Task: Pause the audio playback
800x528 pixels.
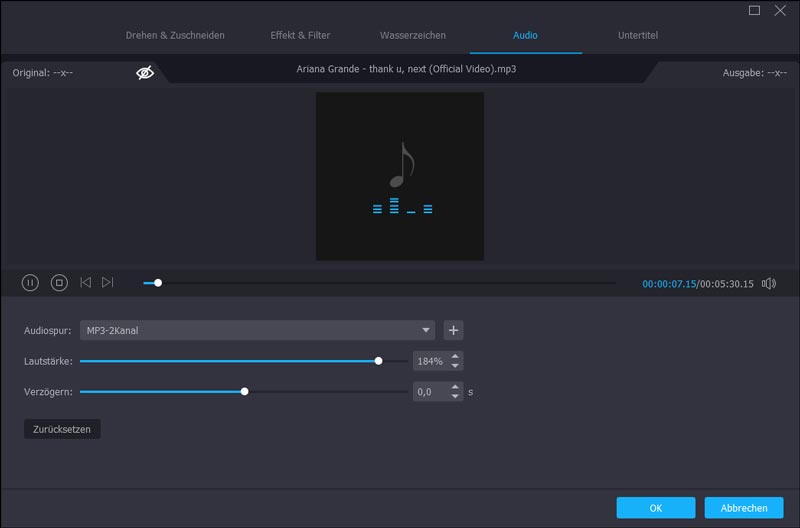Action: (30, 283)
